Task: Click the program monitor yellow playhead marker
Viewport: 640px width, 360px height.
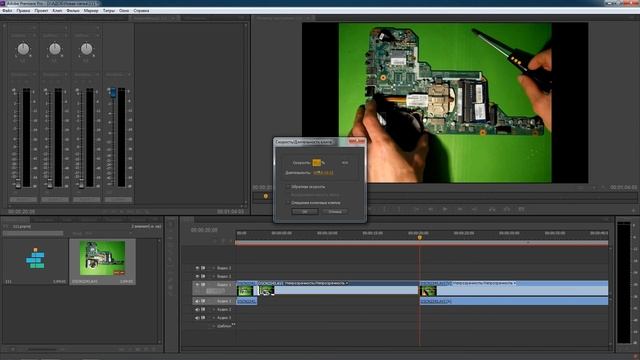Action: (266, 196)
